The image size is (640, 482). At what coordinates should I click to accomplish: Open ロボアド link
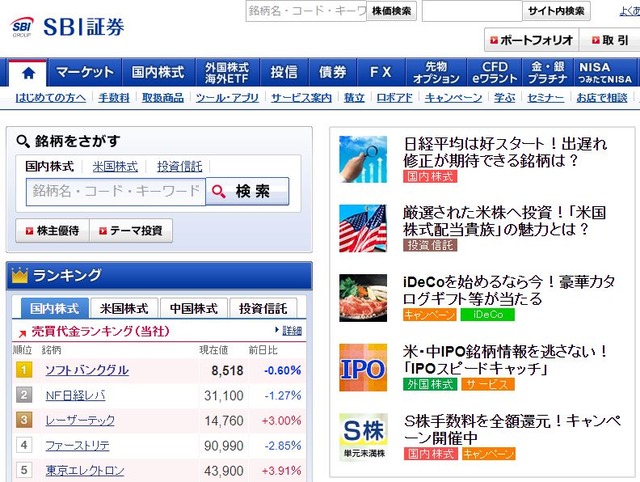pos(394,98)
